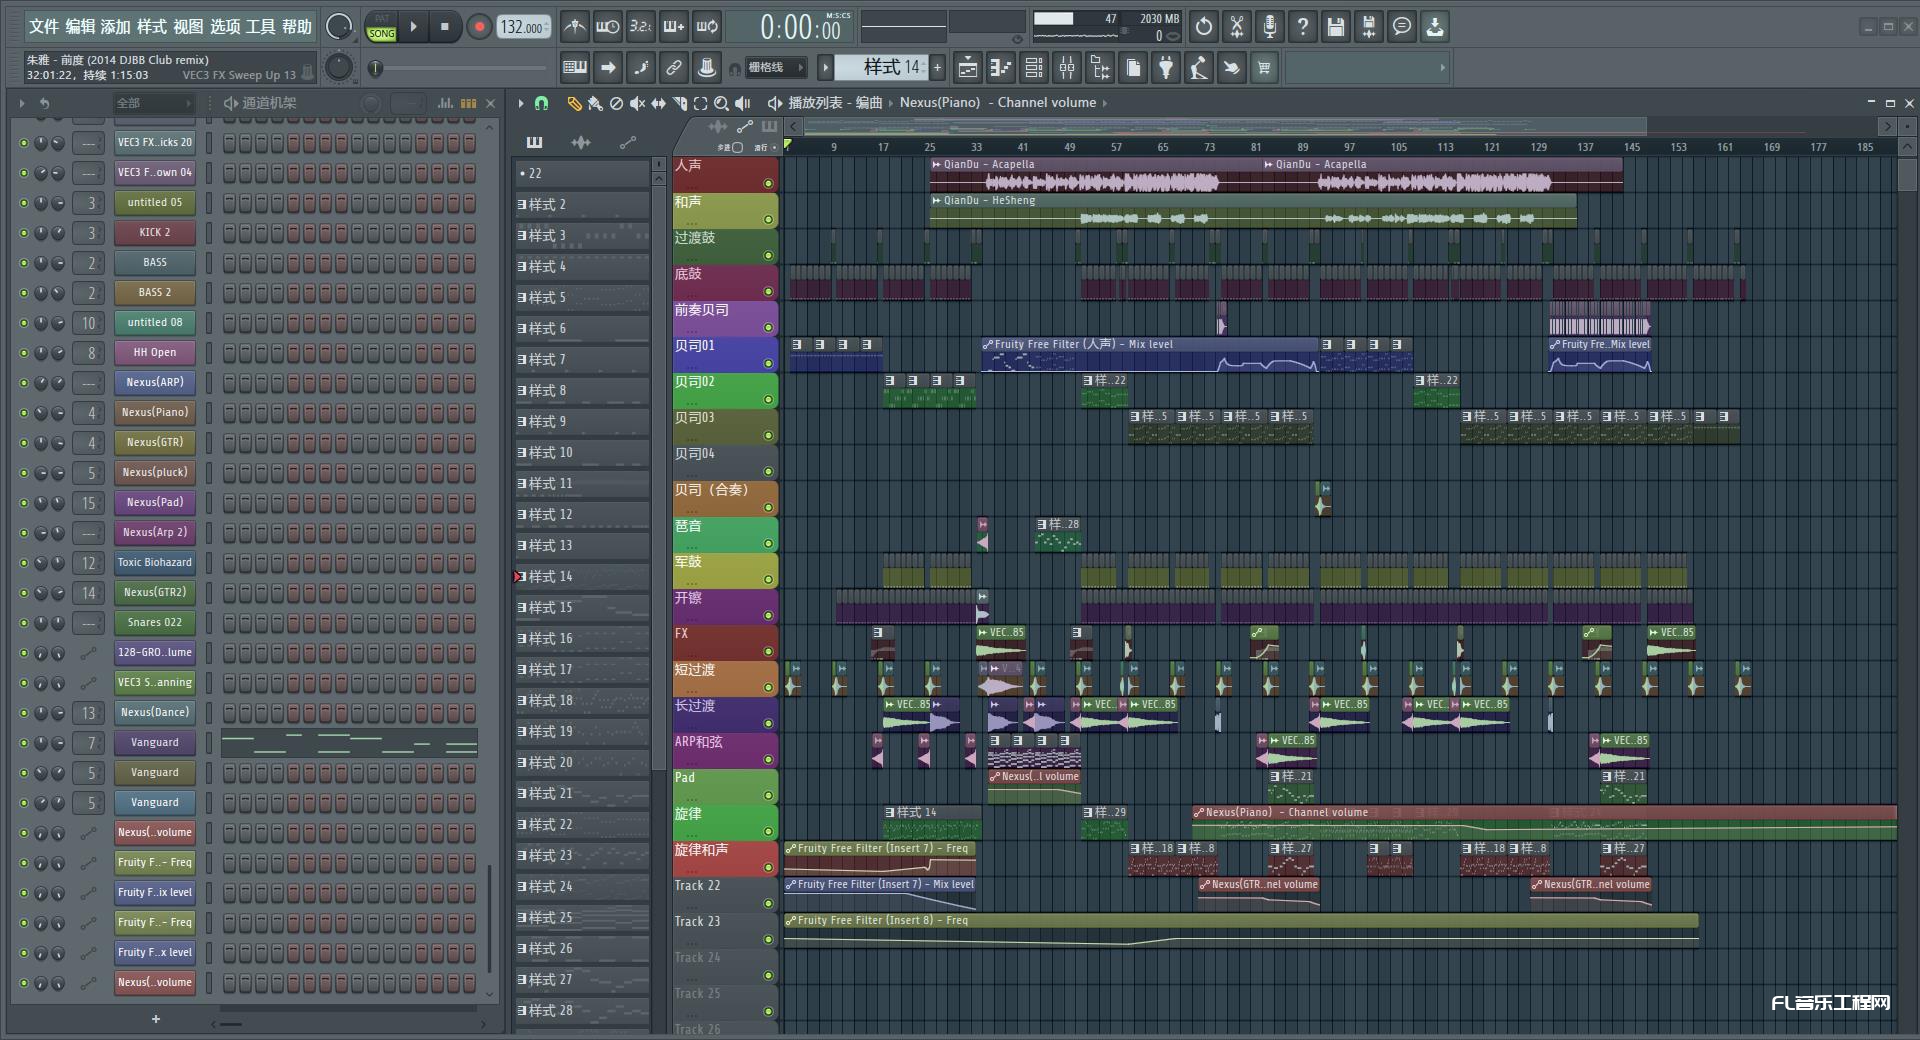
Task: Open the piano roll view icon
Action: [1001, 68]
